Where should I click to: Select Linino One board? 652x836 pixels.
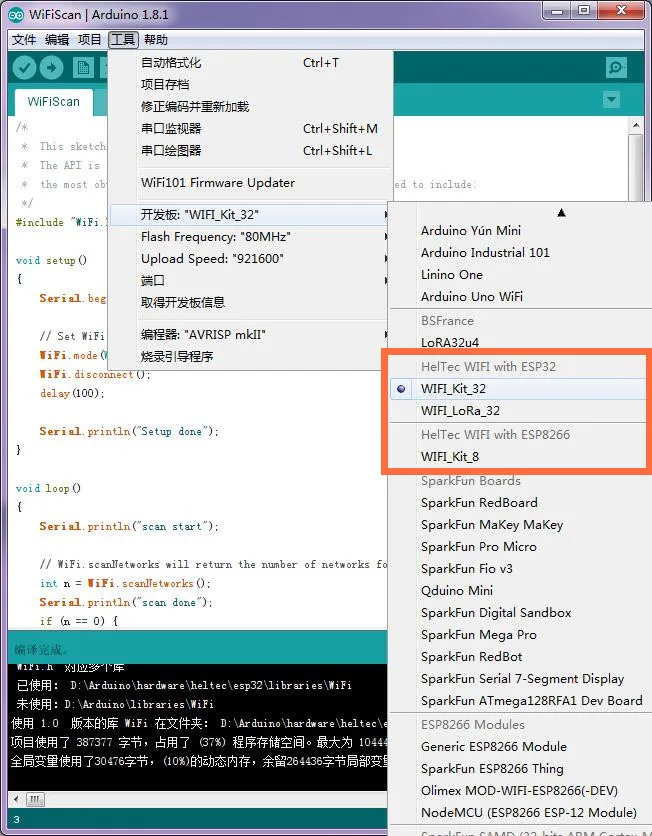[x=520, y=275]
